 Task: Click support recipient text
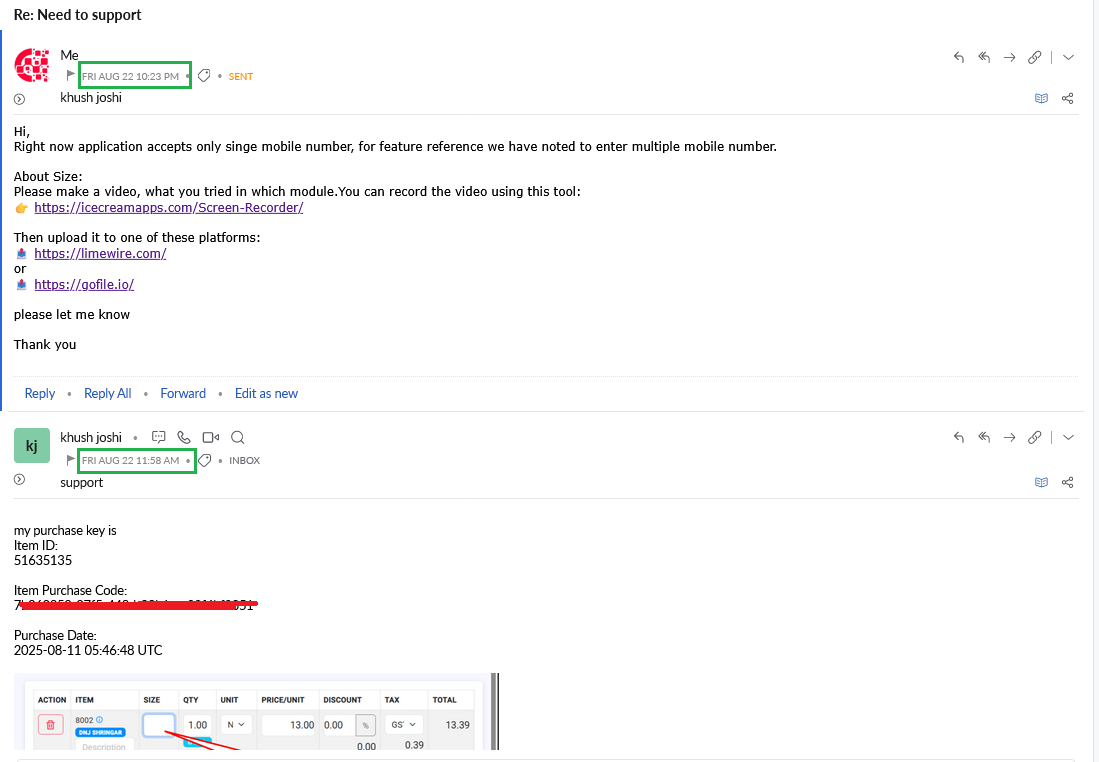pyautogui.click(x=81, y=482)
